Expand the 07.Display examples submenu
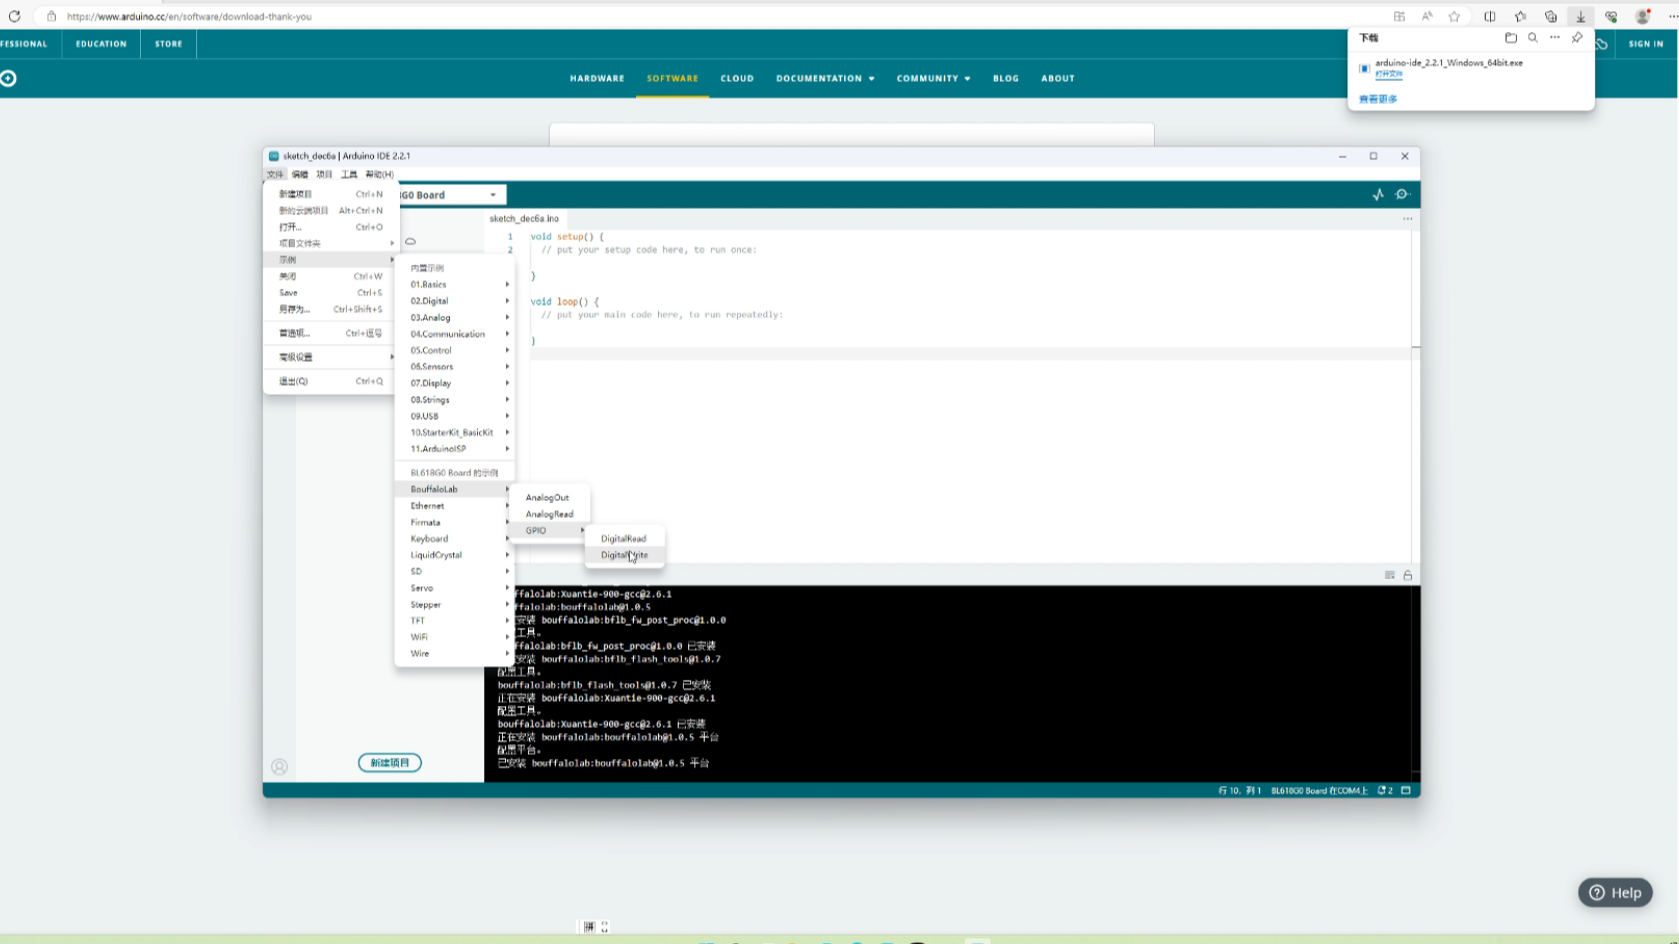The width and height of the screenshot is (1679, 944). click(x=455, y=383)
